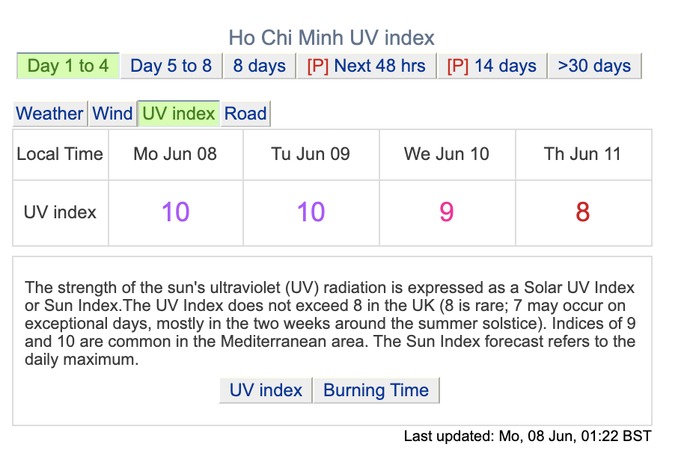Select the [P] 14 days tab

point(491,66)
